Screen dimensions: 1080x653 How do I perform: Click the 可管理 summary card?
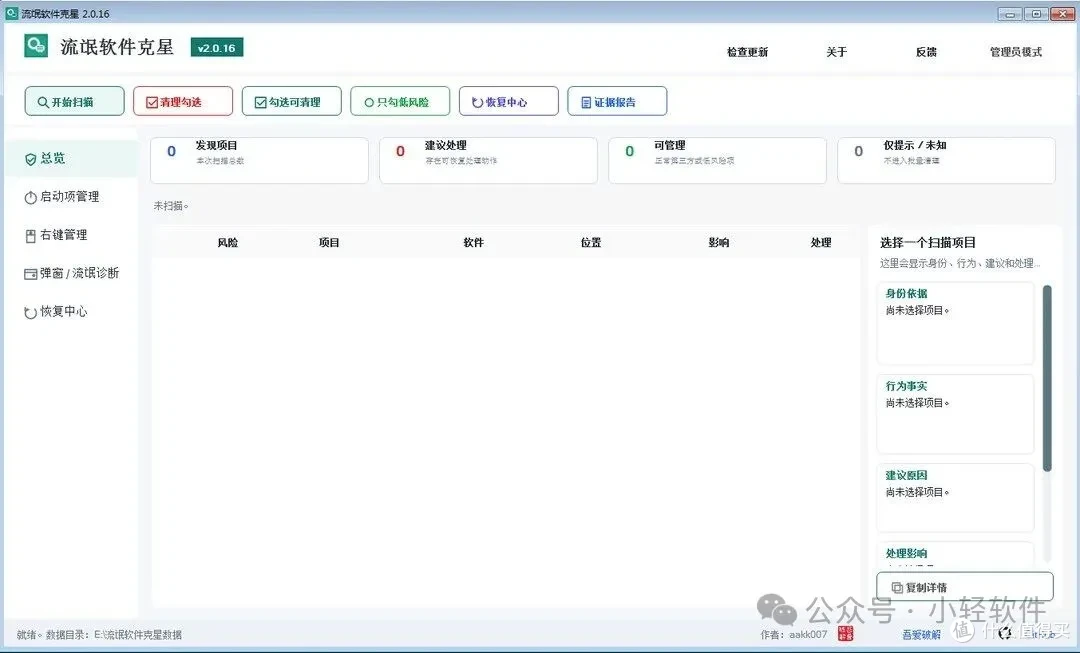click(x=717, y=160)
